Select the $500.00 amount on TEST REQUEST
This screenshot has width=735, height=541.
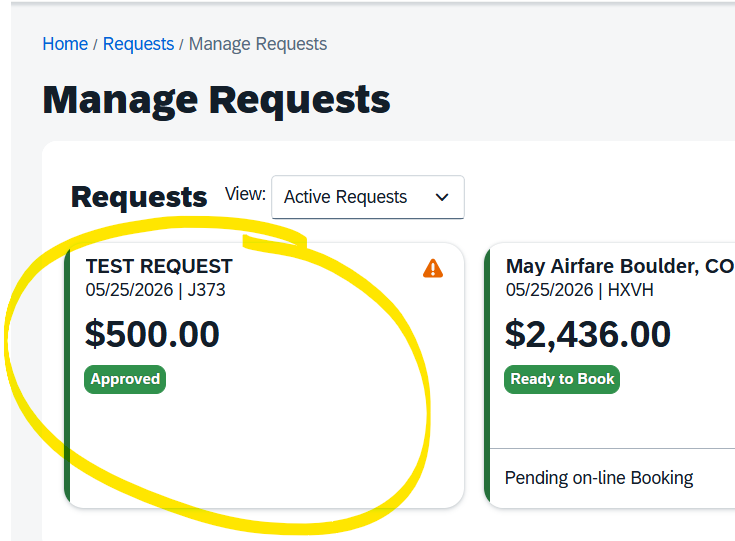[152, 334]
